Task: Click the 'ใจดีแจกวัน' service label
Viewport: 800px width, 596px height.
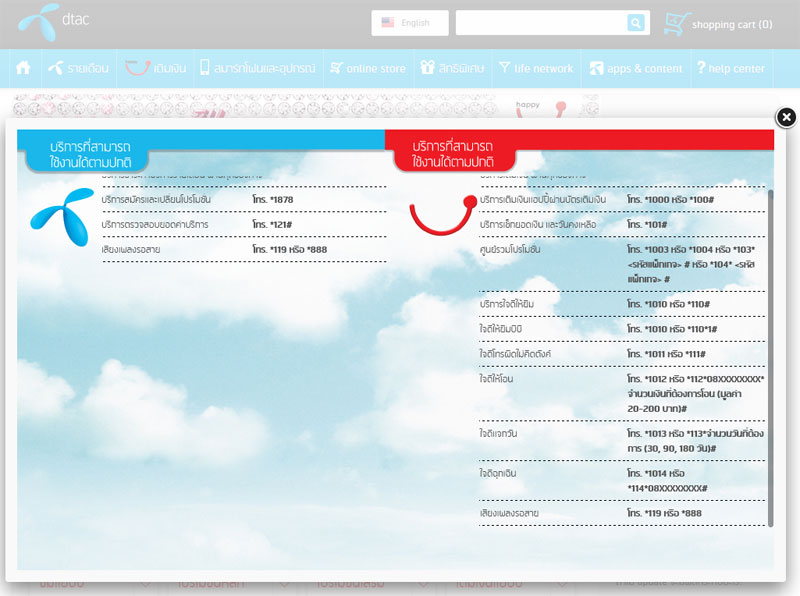Action: [x=498, y=434]
